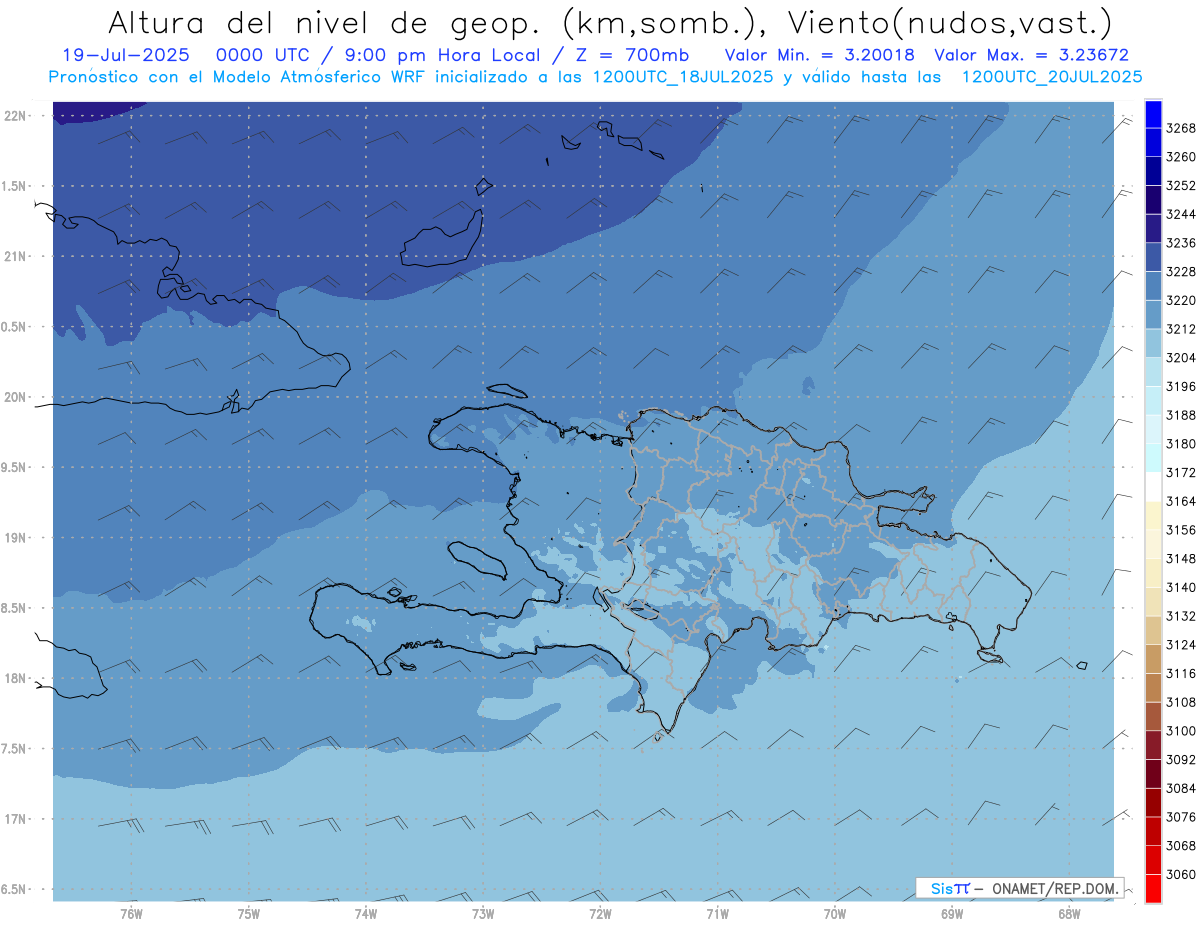The width and height of the screenshot is (1200, 927).
Task: Click the "Valor Max. = 3.23672" text
Action: point(1030,55)
